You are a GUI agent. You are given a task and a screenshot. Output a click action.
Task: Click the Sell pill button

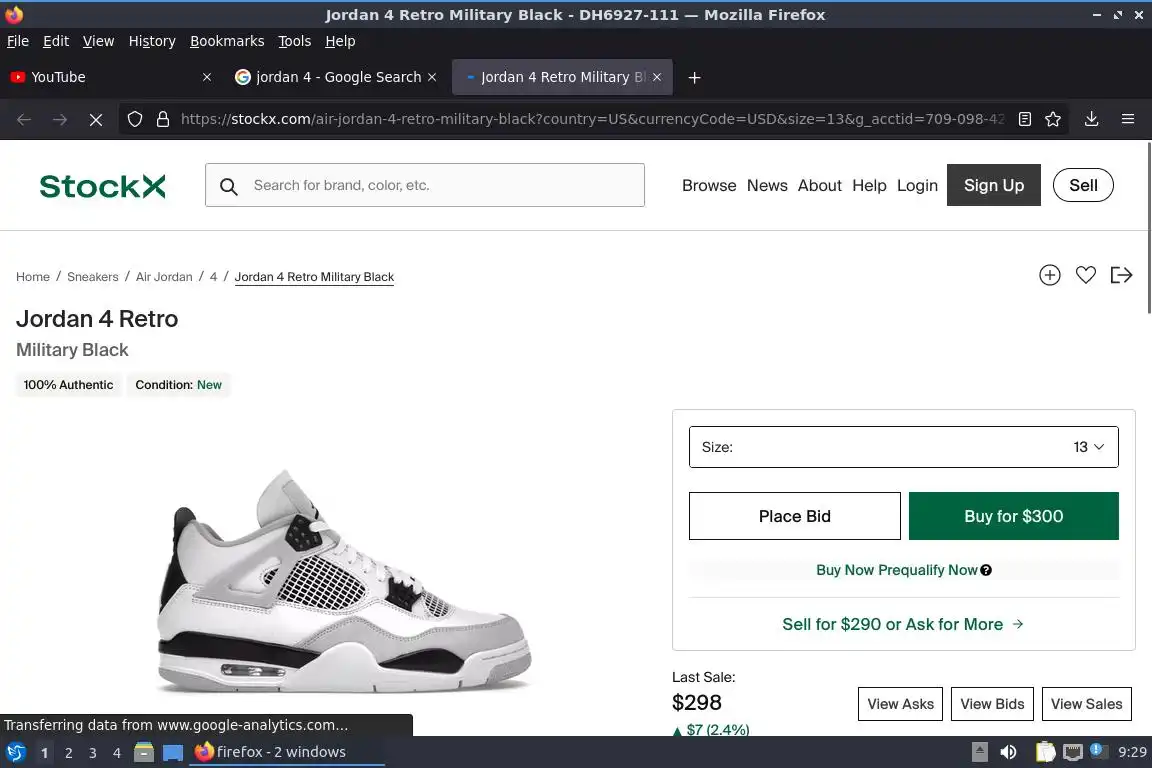pyautogui.click(x=1083, y=185)
